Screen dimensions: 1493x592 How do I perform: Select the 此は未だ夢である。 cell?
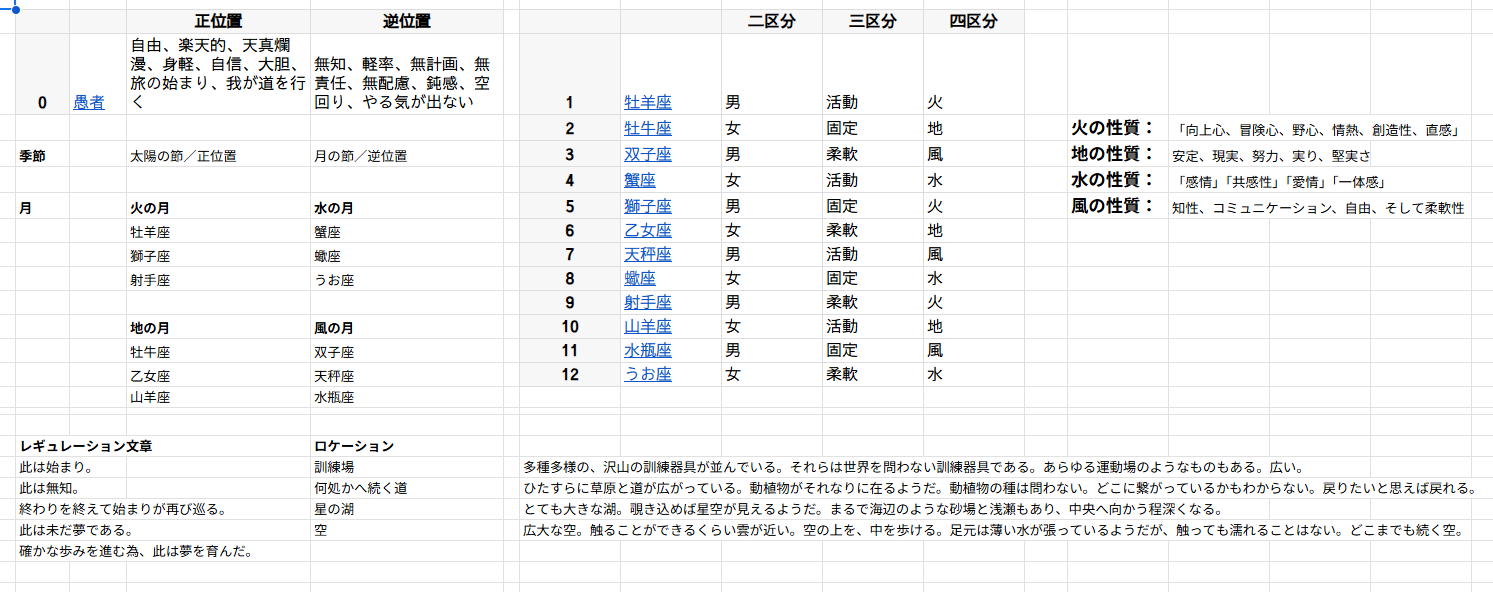pos(76,530)
